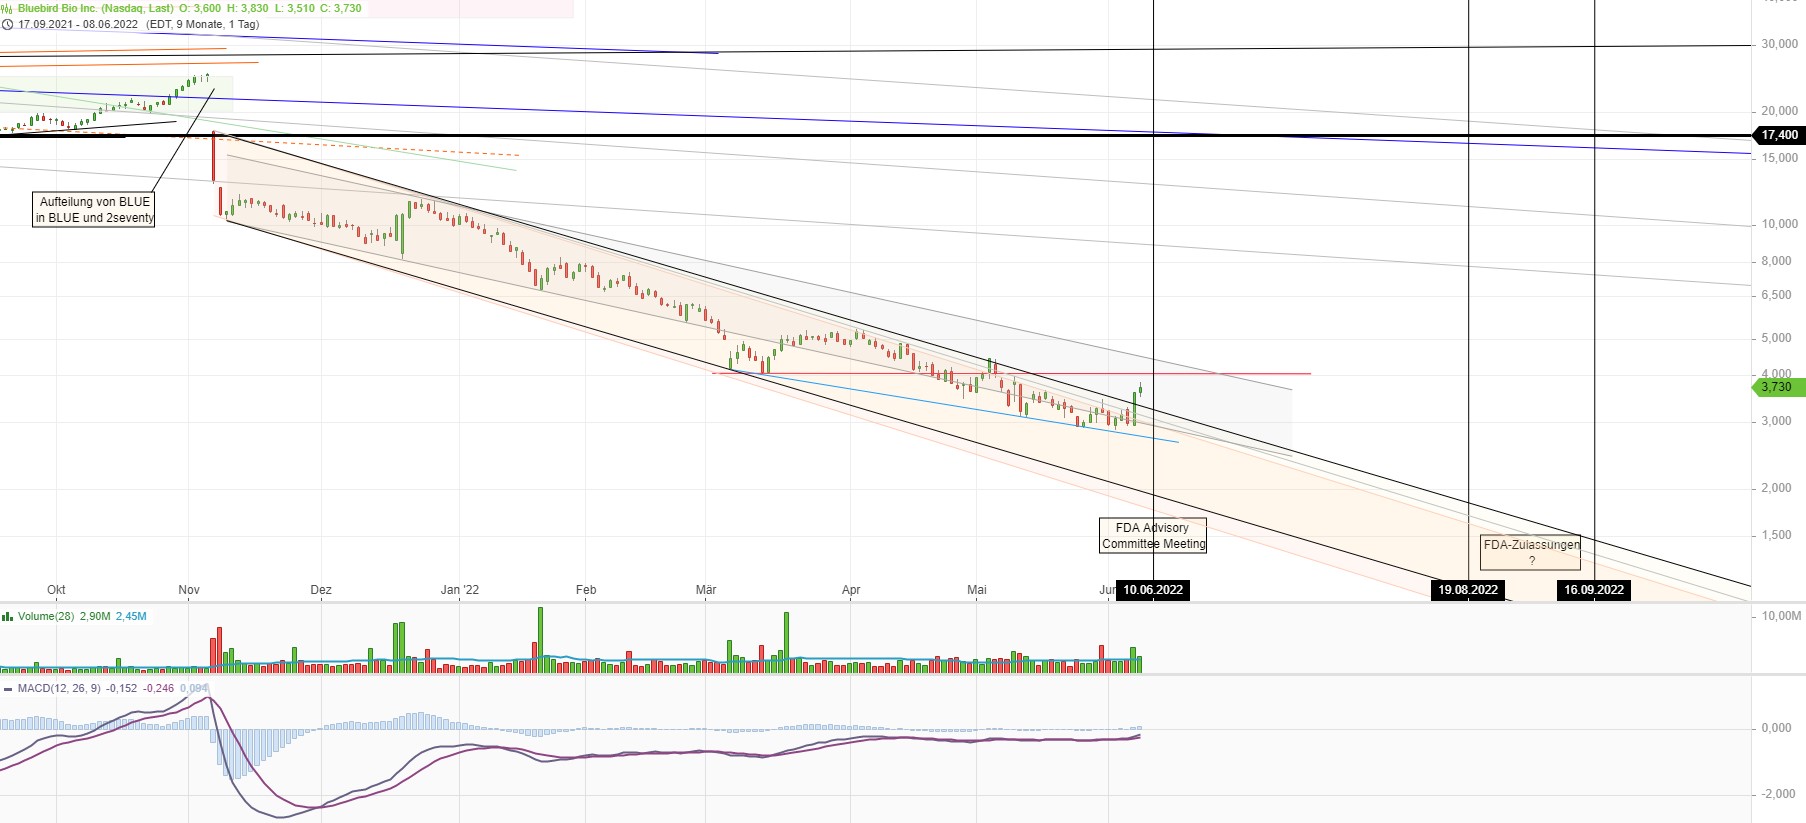1806x823 pixels.
Task: Select the FDA Advisory Committee Meeting note
Action: tap(1153, 536)
